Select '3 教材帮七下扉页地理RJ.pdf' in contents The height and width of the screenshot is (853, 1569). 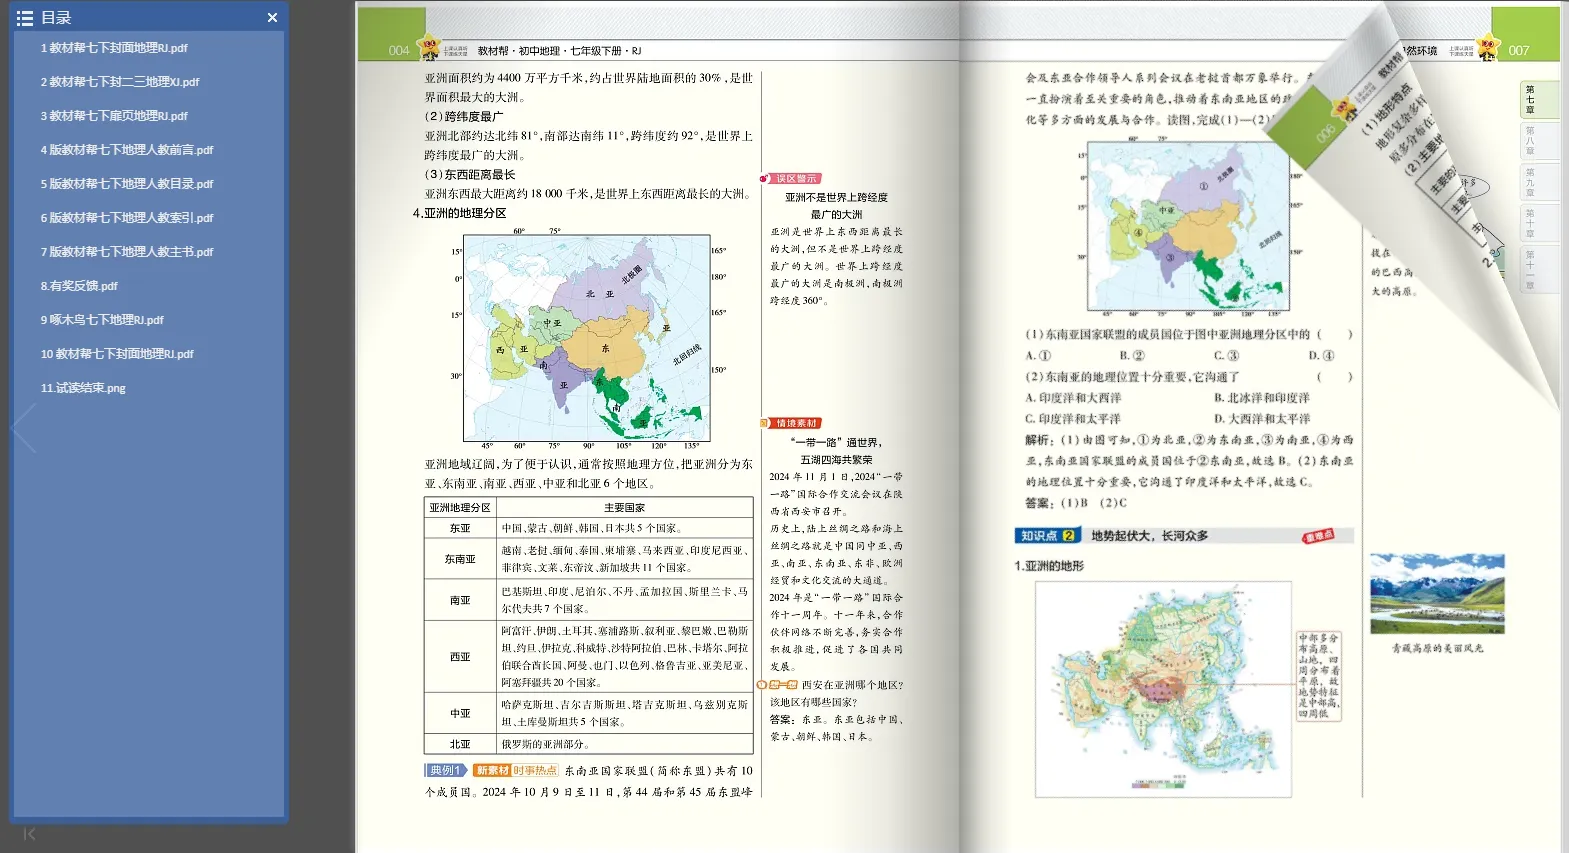pyautogui.click(x=113, y=116)
